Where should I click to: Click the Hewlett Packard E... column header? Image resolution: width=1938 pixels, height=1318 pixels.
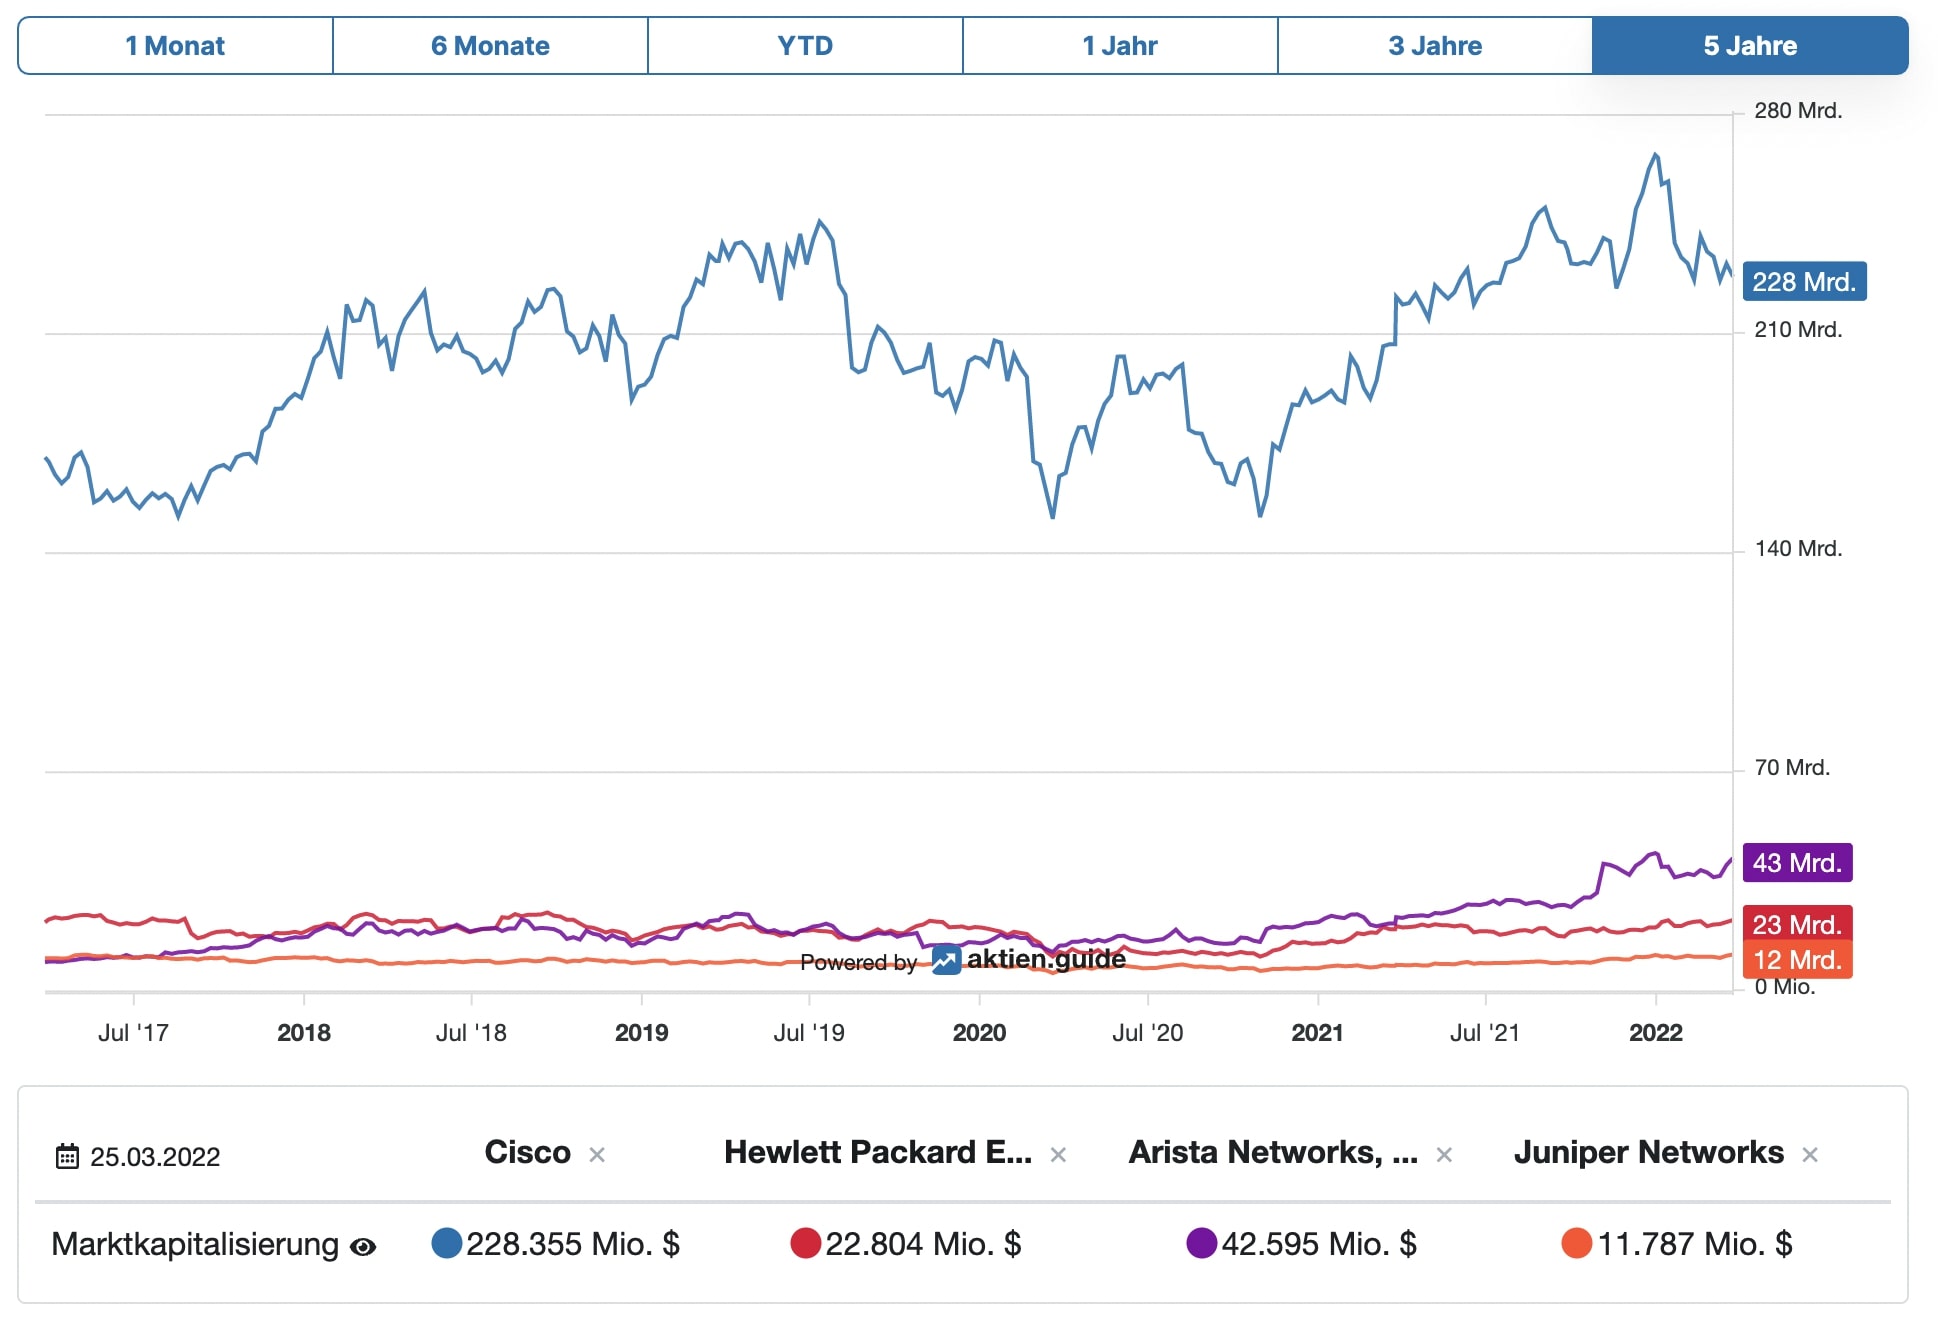point(878,1152)
